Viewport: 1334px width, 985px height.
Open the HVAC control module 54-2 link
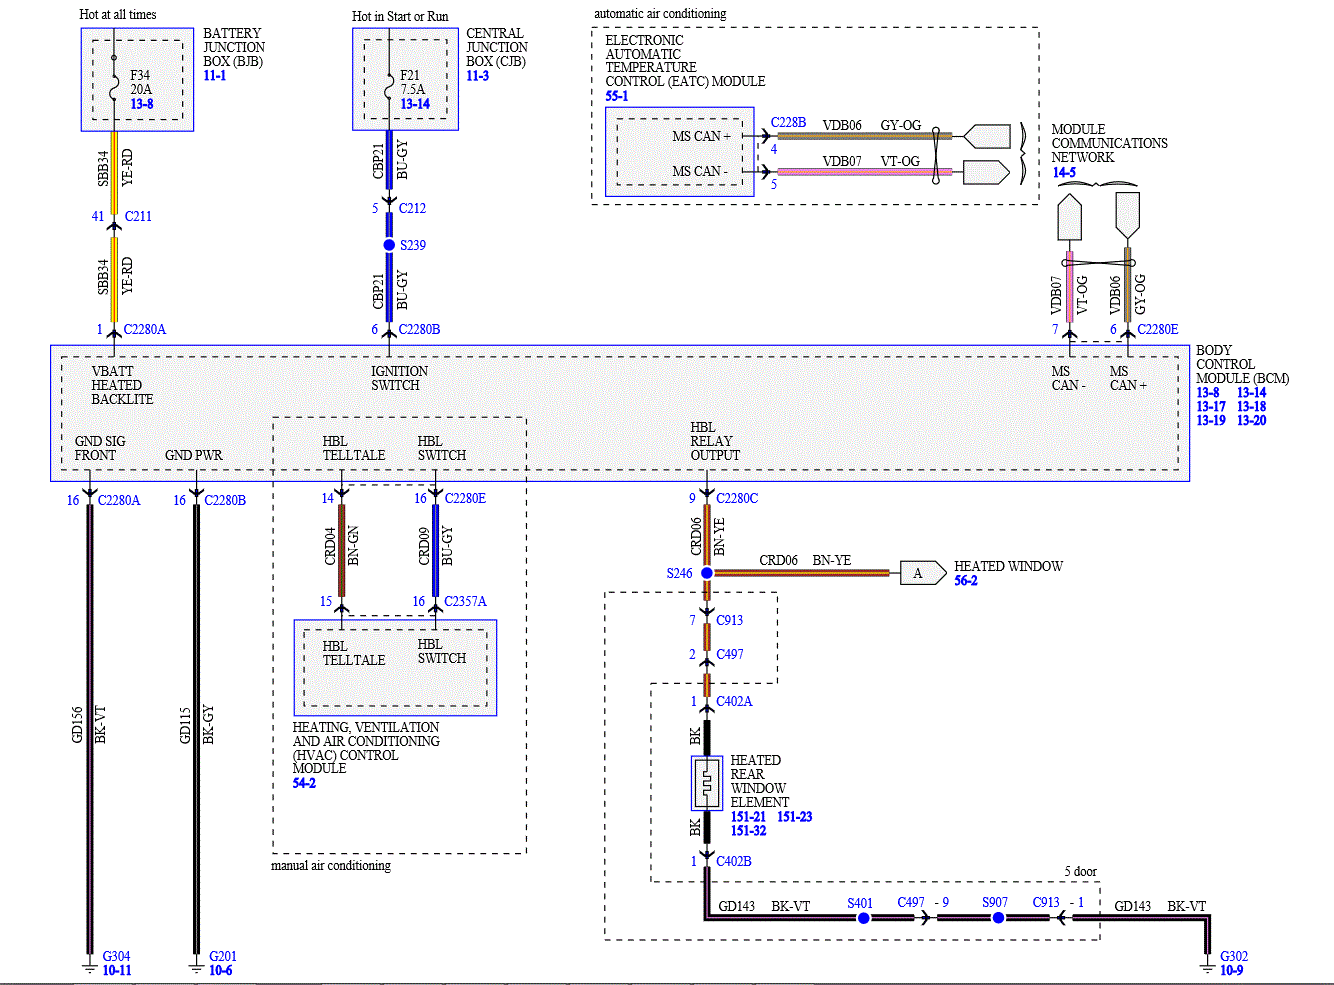coord(304,783)
